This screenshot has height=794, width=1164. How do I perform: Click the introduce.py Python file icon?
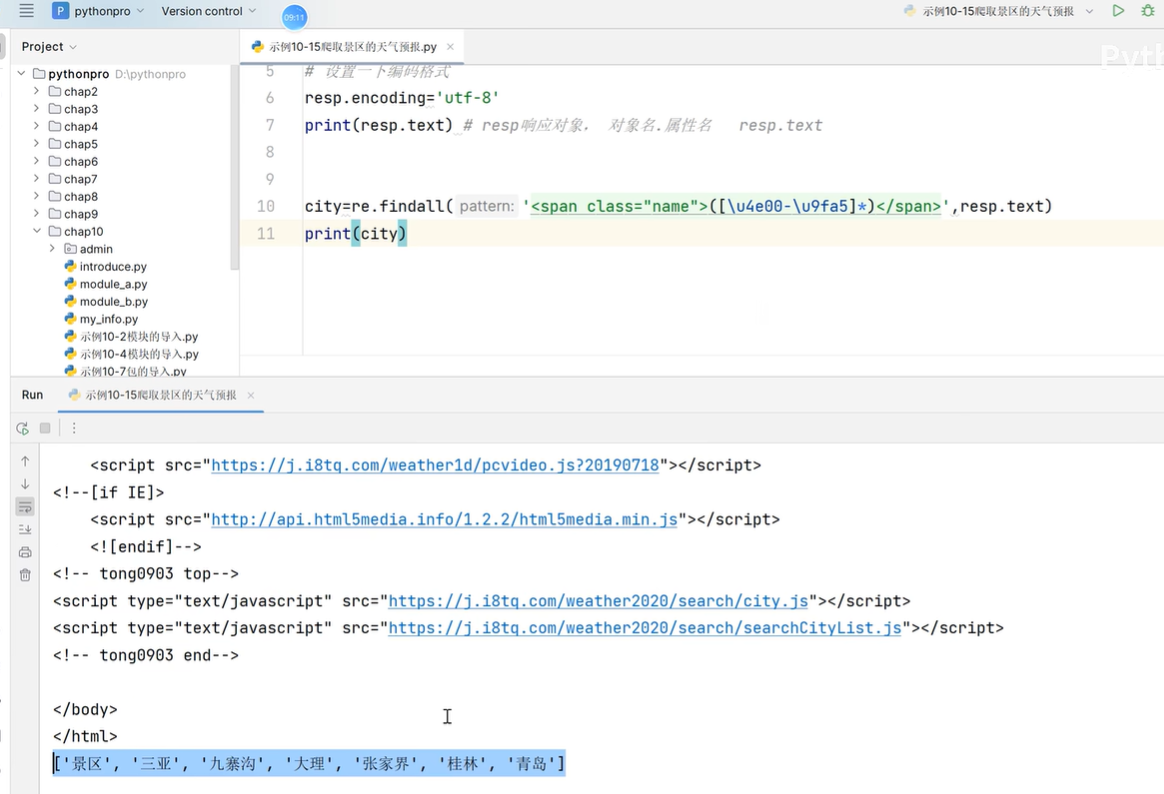pos(71,266)
